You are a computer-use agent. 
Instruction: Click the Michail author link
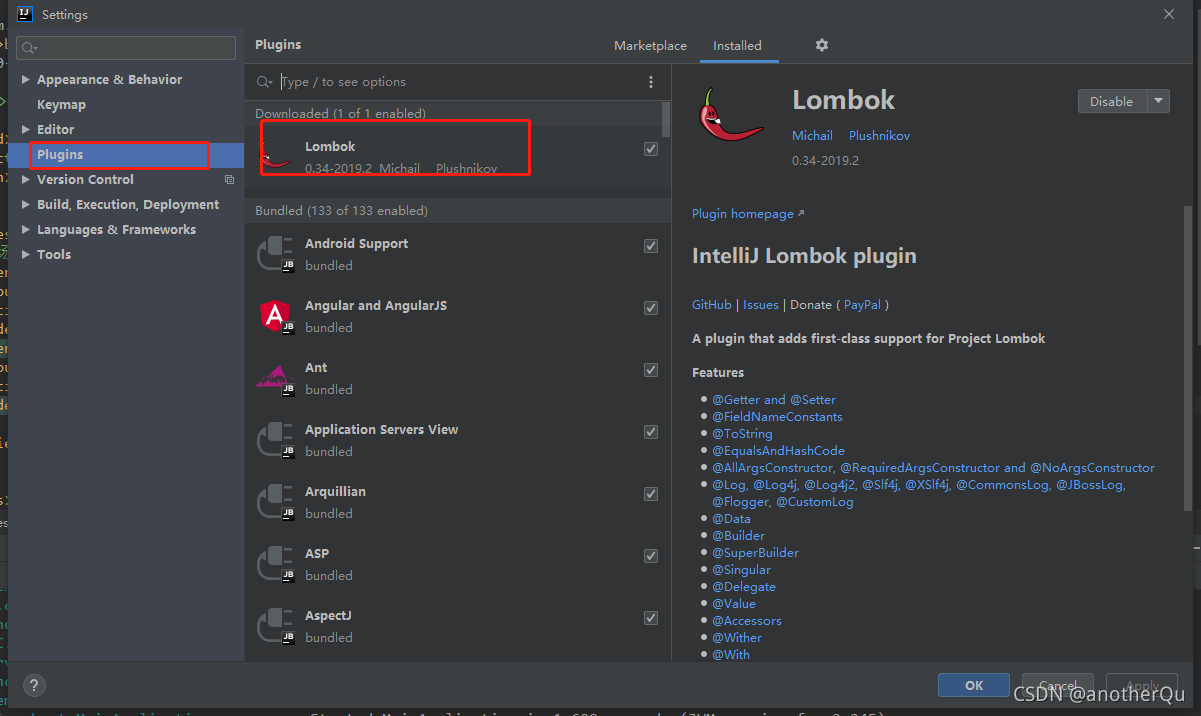[x=812, y=136]
